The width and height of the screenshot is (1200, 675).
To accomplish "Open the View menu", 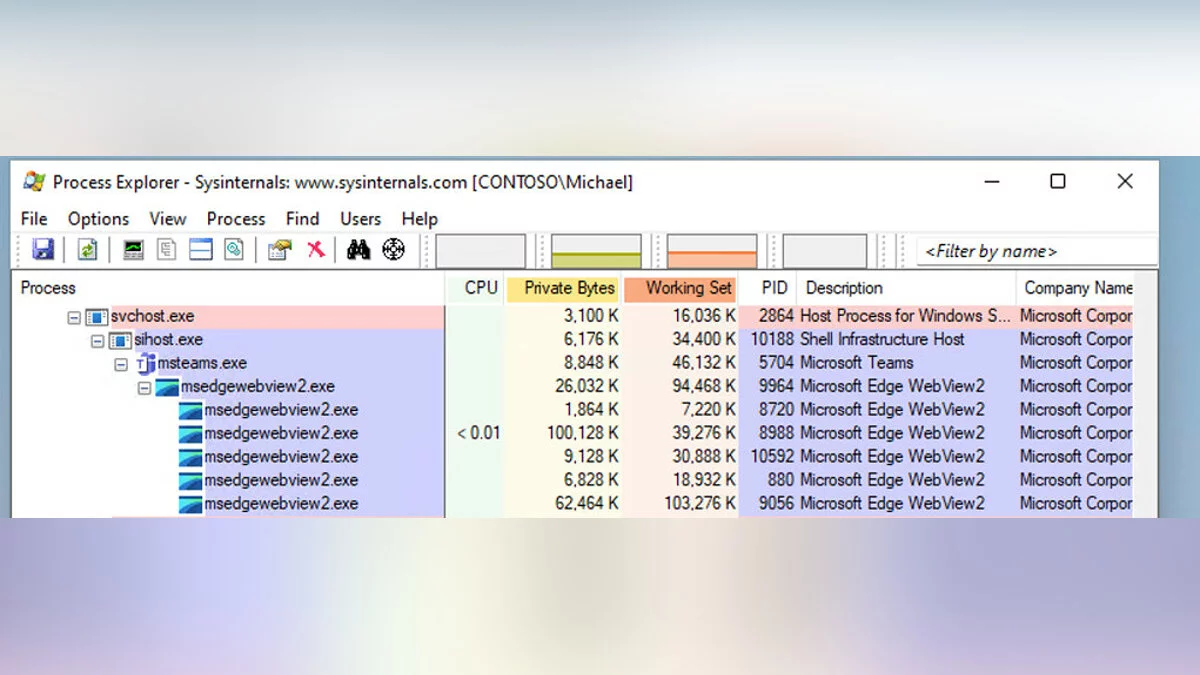I will [x=168, y=218].
